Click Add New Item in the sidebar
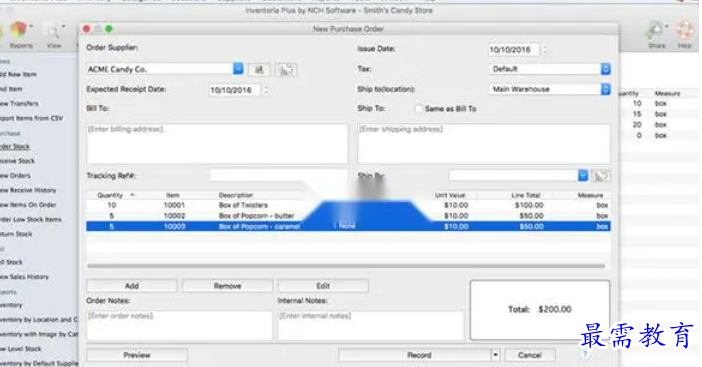The height and width of the screenshot is (367, 702). click(x=18, y=74)
